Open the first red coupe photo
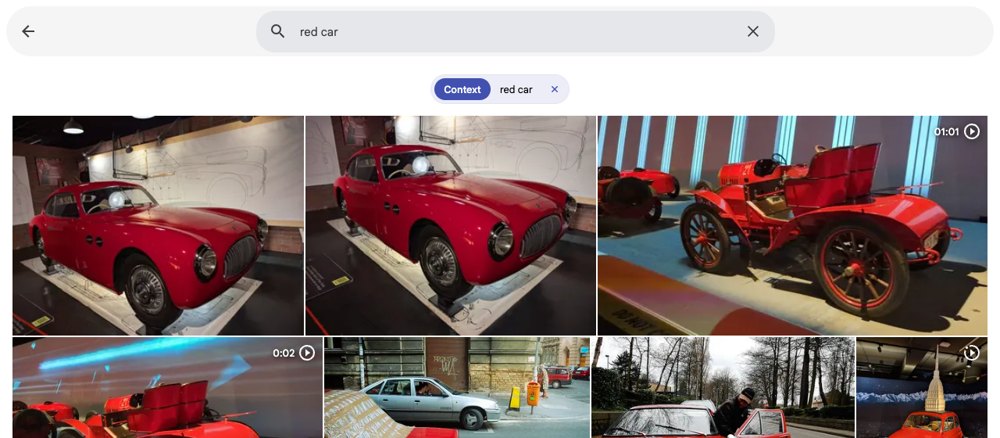The width and height of the screenshot is (1000, 438). pos(158,225)
